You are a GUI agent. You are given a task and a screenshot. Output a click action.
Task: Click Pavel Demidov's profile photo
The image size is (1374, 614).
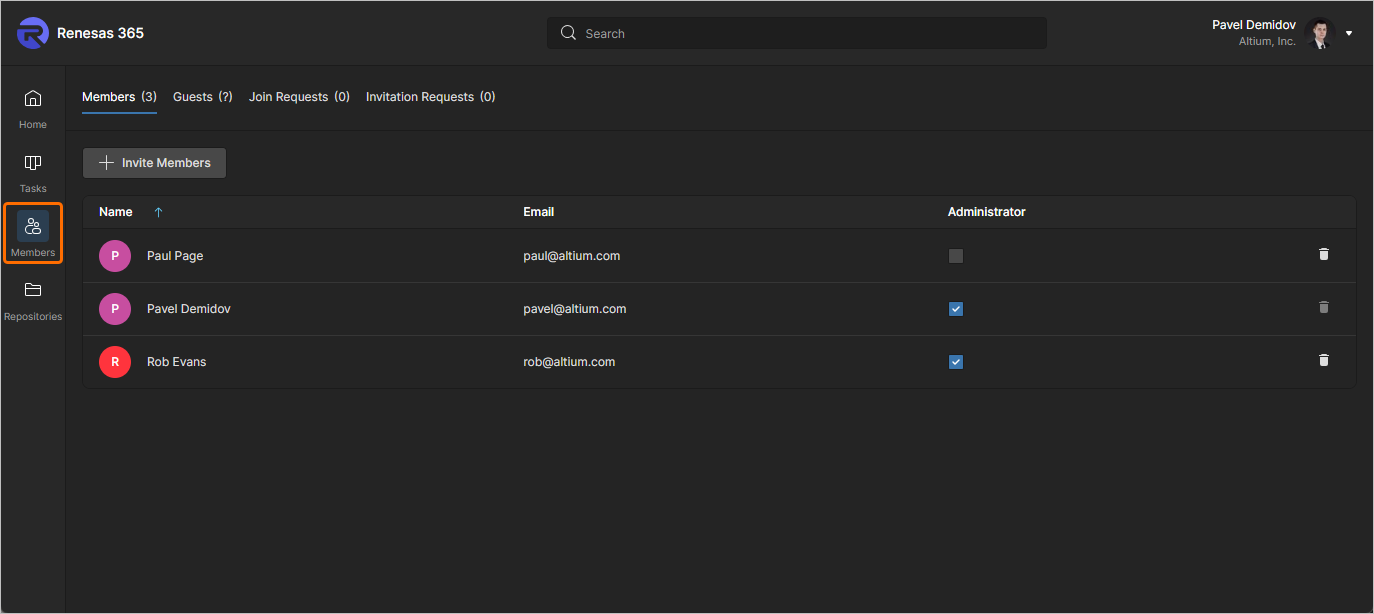[x=1320, y=34]
